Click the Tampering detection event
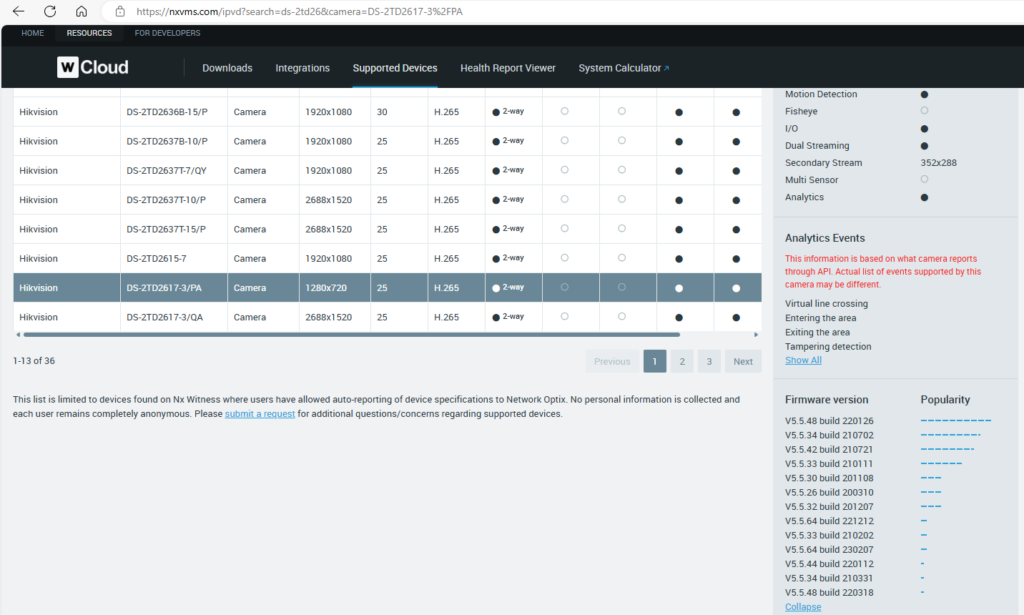 pos(827,347)
